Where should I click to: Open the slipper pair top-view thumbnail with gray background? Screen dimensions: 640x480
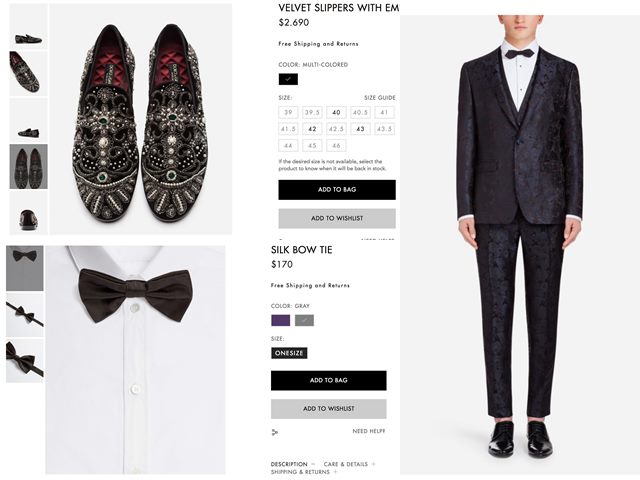click(28, 166)
